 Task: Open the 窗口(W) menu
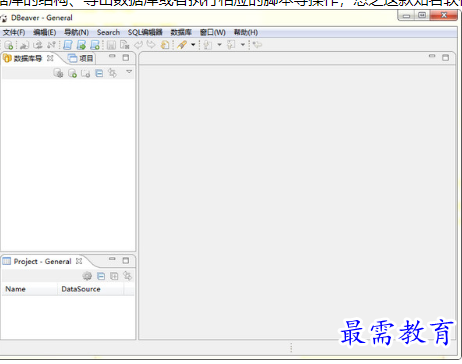click(213, 32)
